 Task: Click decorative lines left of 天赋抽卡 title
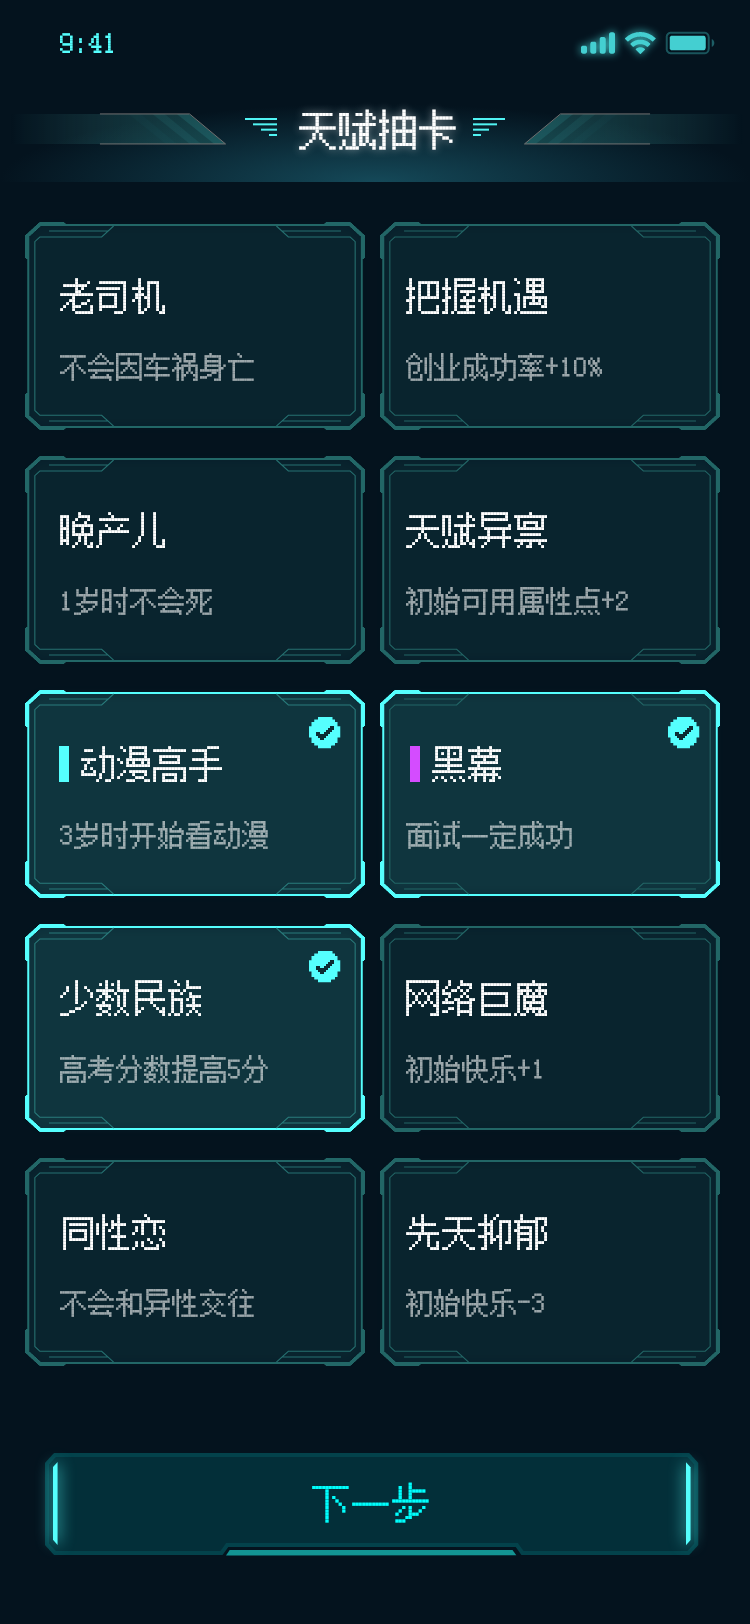[x=262, y=127]
